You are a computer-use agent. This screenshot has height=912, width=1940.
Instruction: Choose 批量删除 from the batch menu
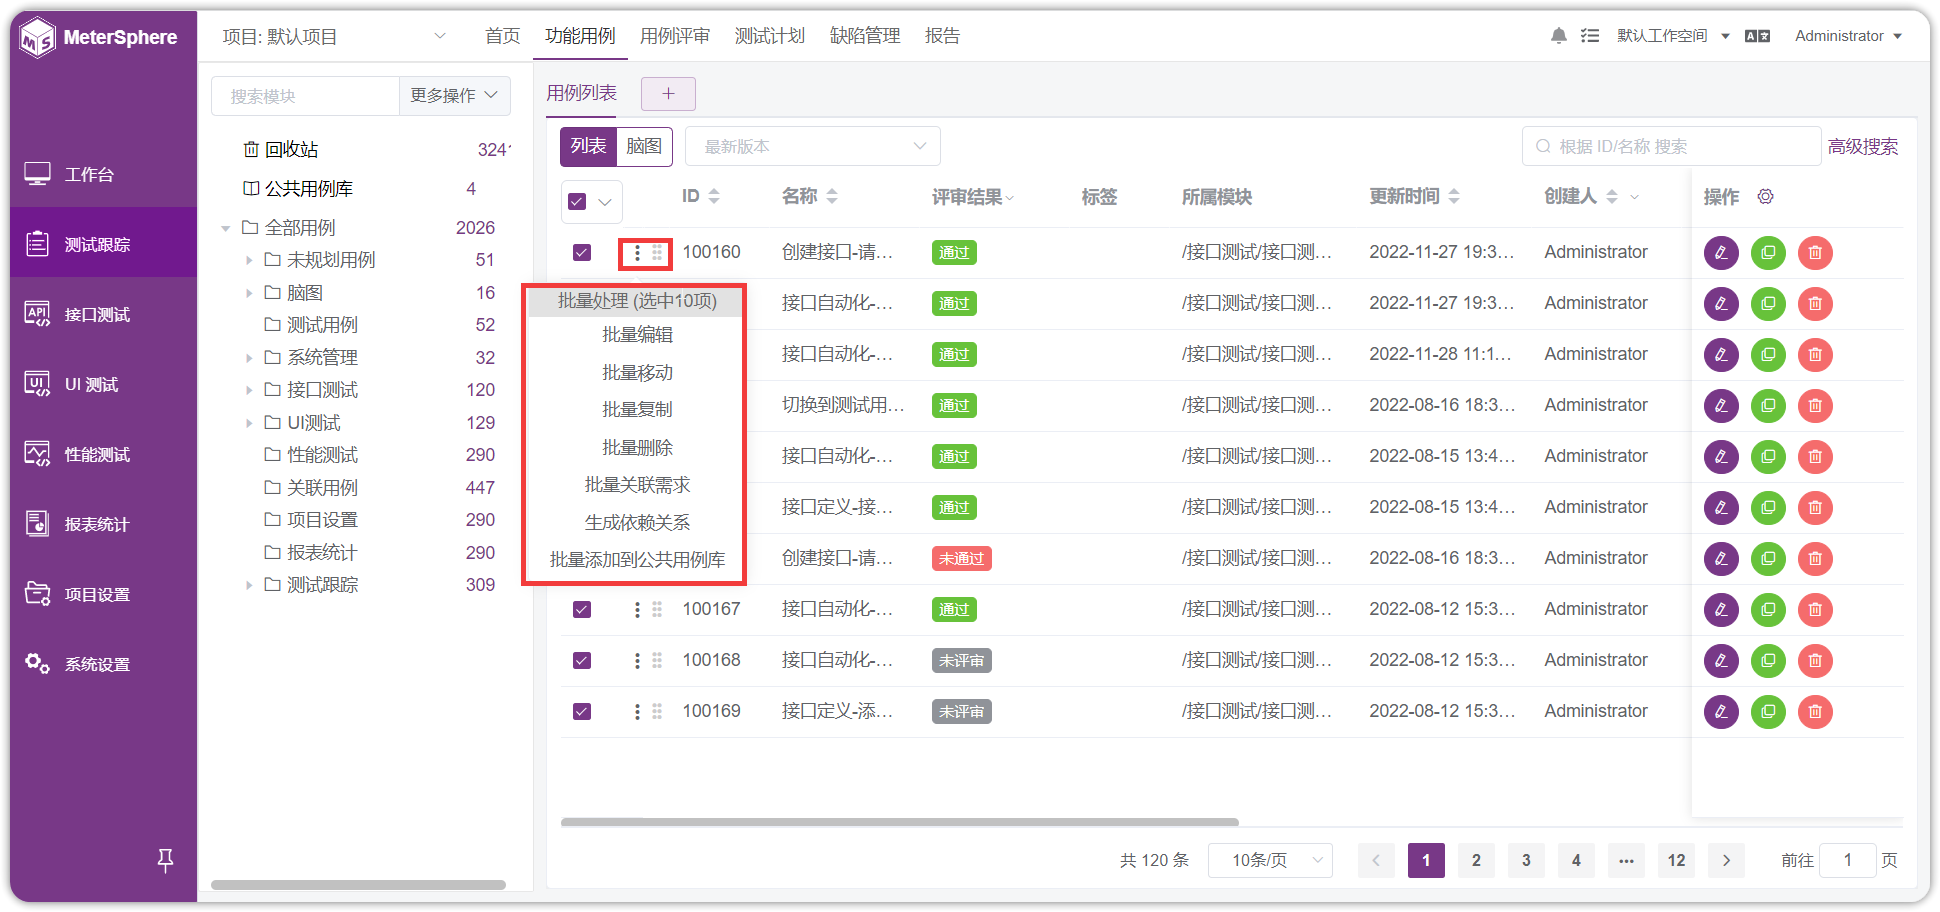click(x=637, y=448)
